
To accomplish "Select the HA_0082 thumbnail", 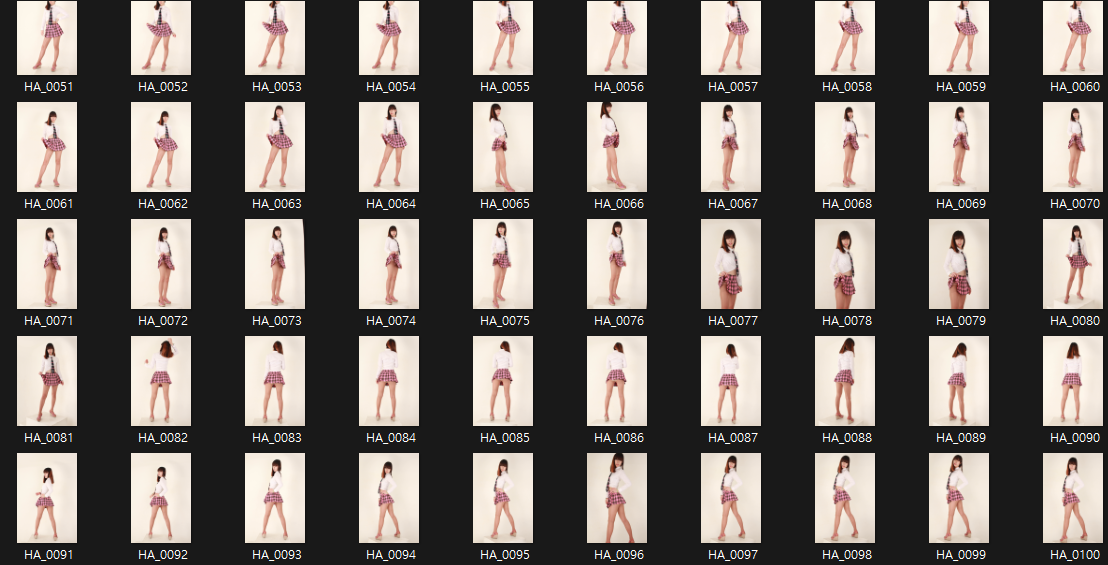I will point(160,381).
